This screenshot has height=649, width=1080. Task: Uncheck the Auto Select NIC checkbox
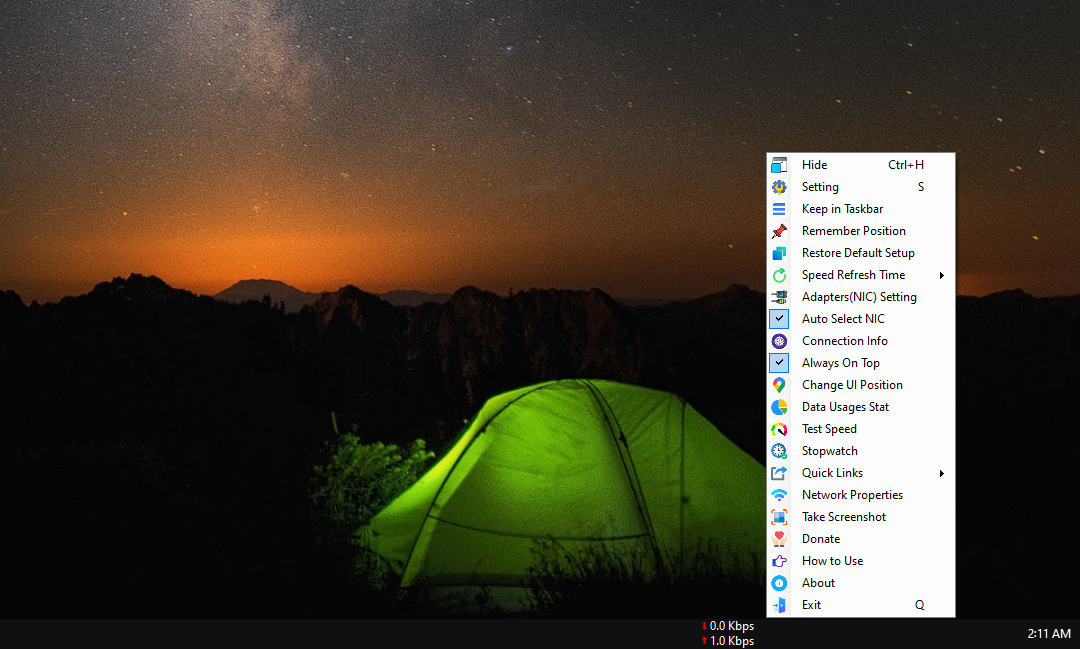point(779,319)
